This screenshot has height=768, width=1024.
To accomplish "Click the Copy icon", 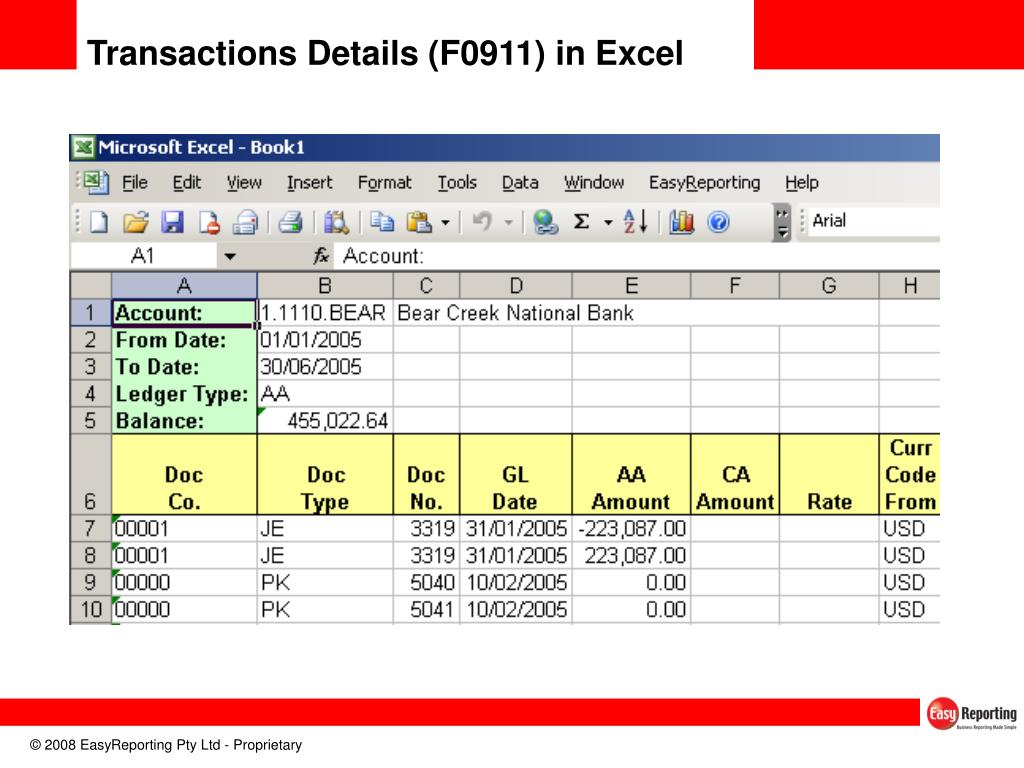I will [x=382, y=223].
